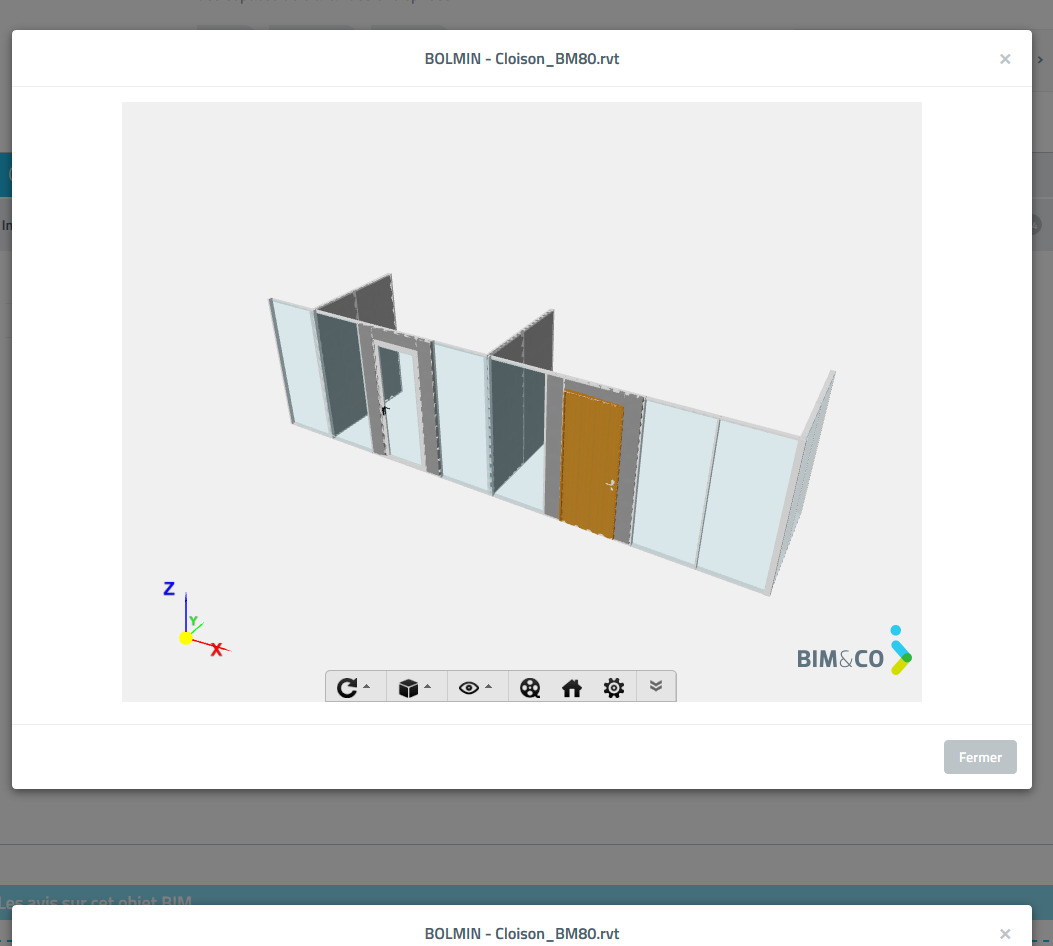The image size is (1053, 946).
Task: Click the 3D cube view icon
Action: coord(407,688)
